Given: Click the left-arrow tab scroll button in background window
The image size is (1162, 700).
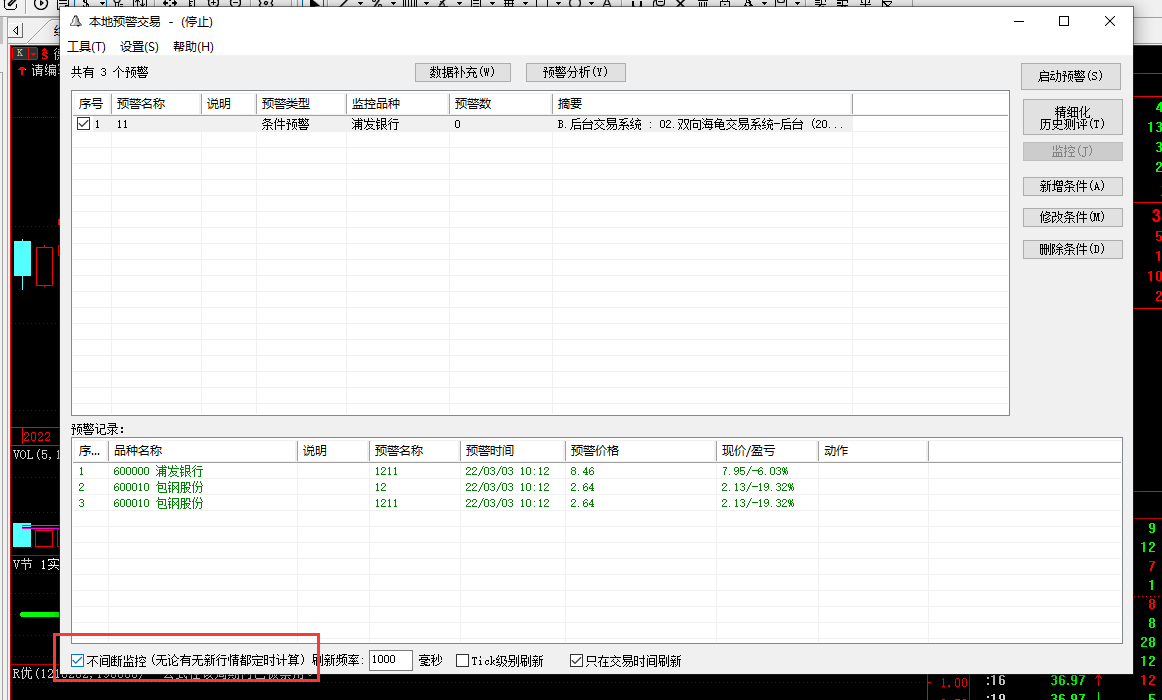Looking at the screenshot, I should pyautogui.click(x=16, y=31).
